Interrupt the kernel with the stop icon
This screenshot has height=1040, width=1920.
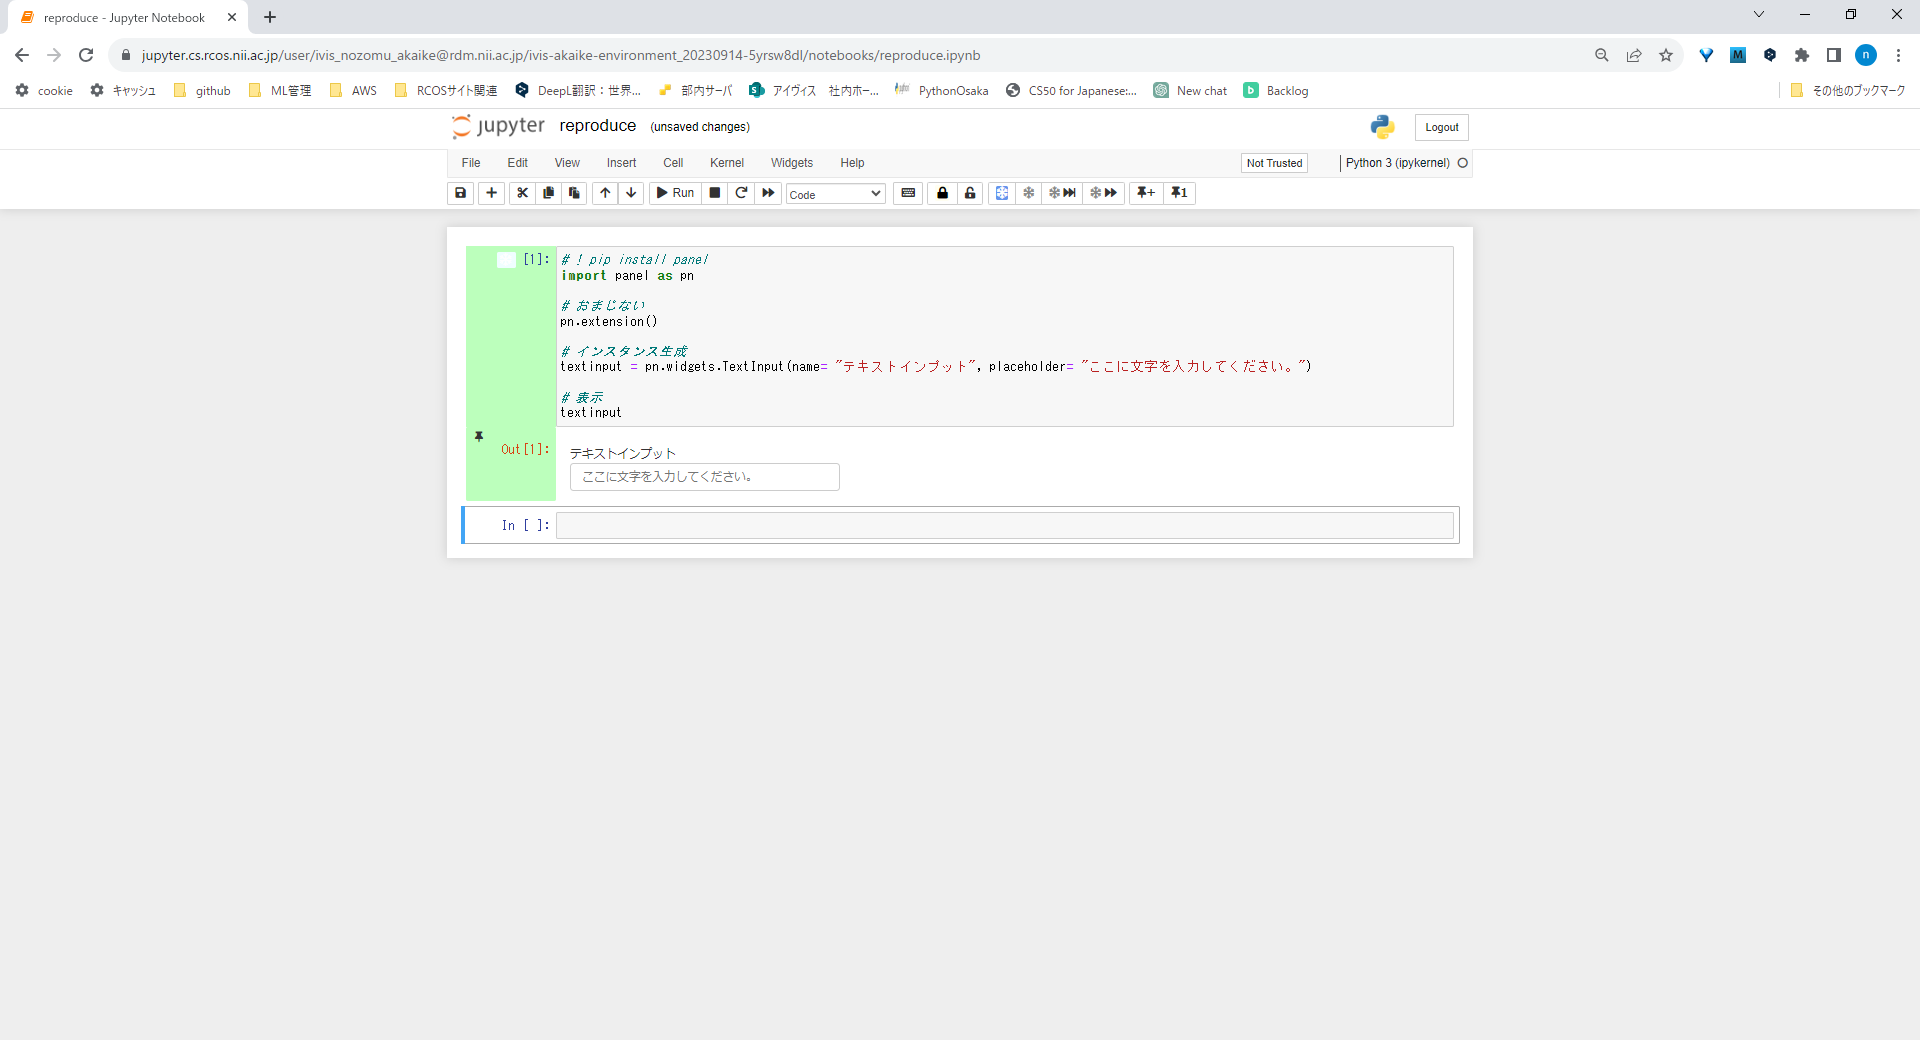(x=714, y=193)
